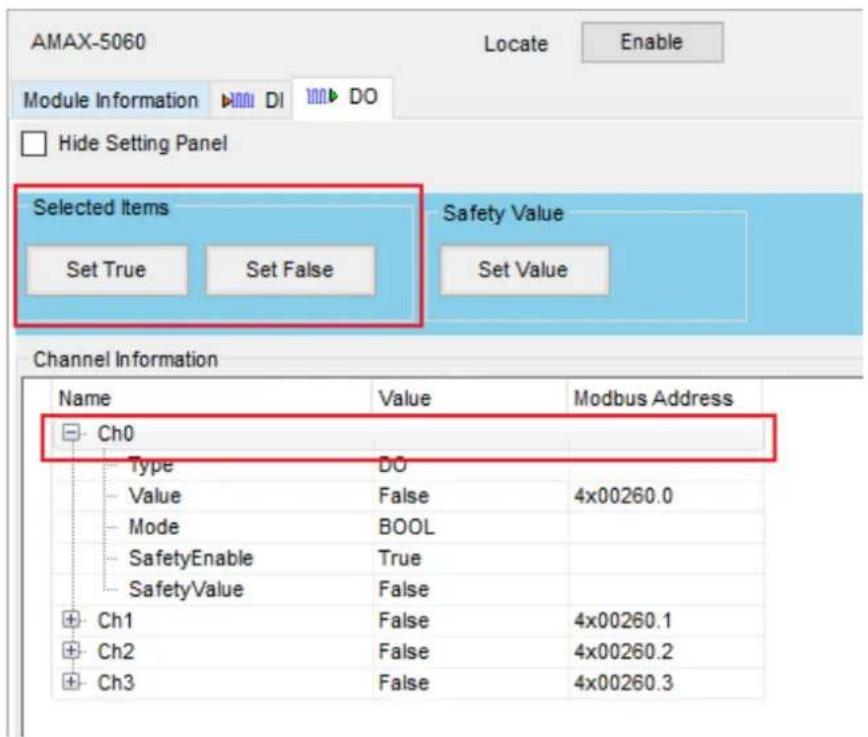Expand the Ch1 channel node
This screenshot has height=737, width=868.
pos(71,620)
